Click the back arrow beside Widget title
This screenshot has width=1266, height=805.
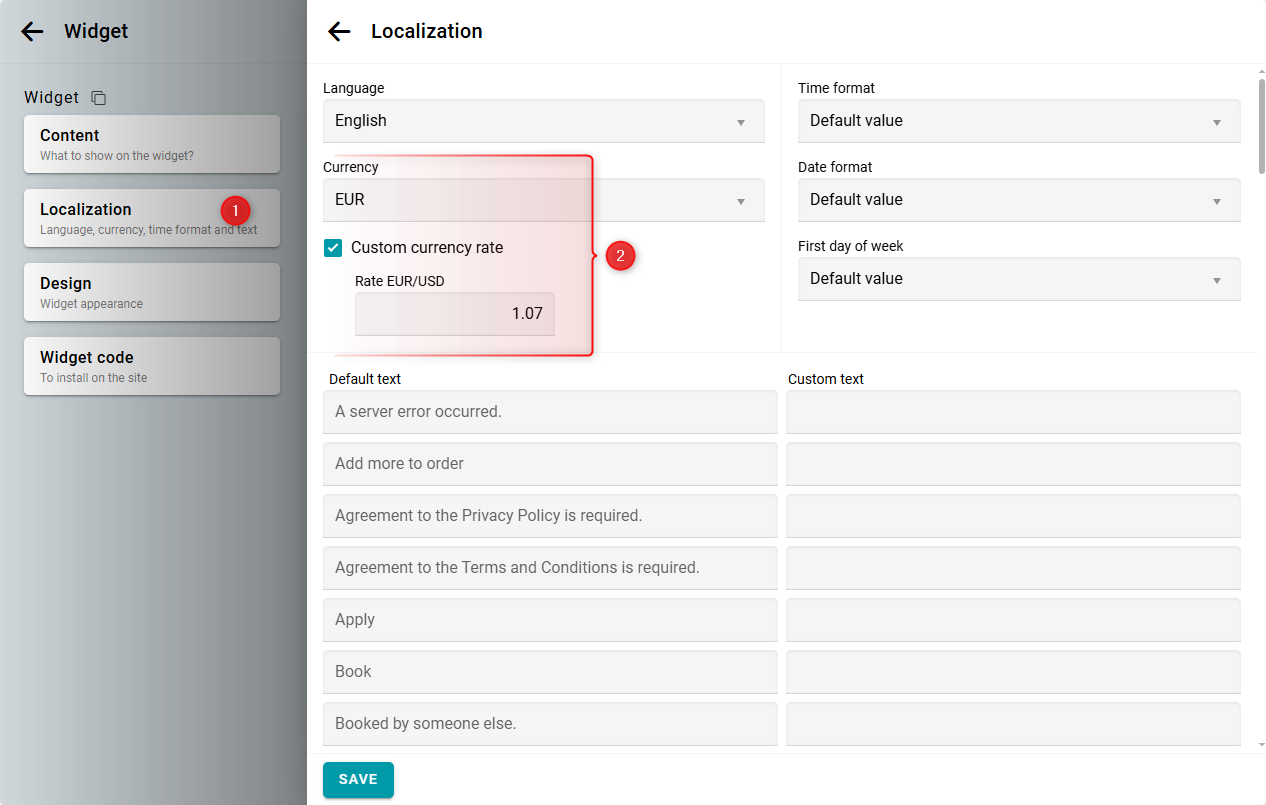[x=33, y=31]
